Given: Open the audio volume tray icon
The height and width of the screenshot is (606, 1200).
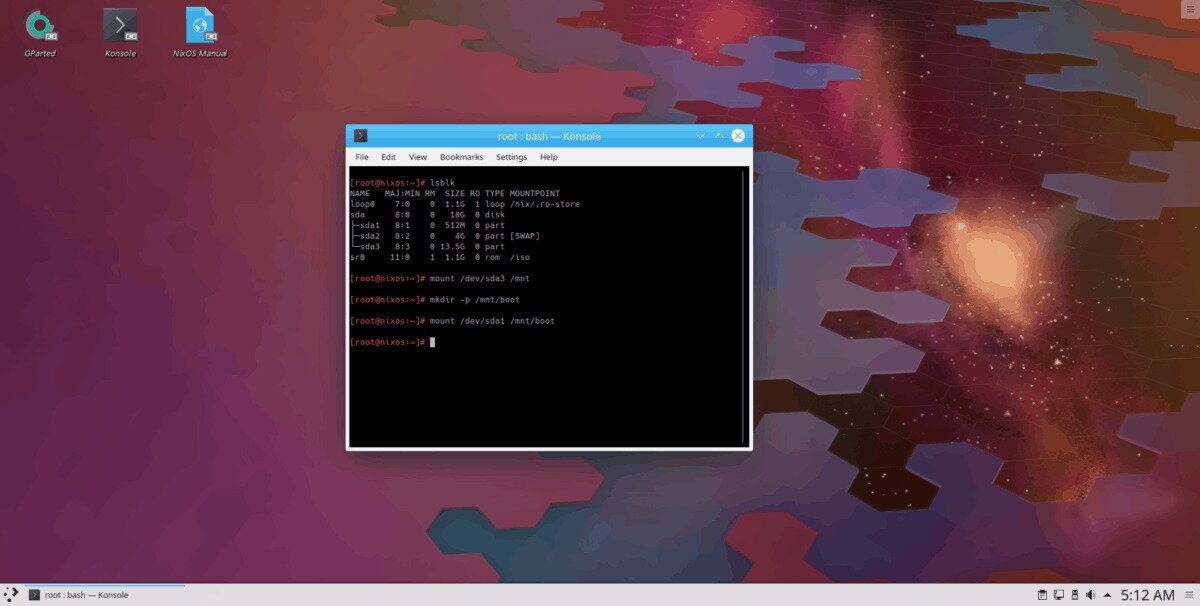Looking at the screenshot, I should 1090,595.
